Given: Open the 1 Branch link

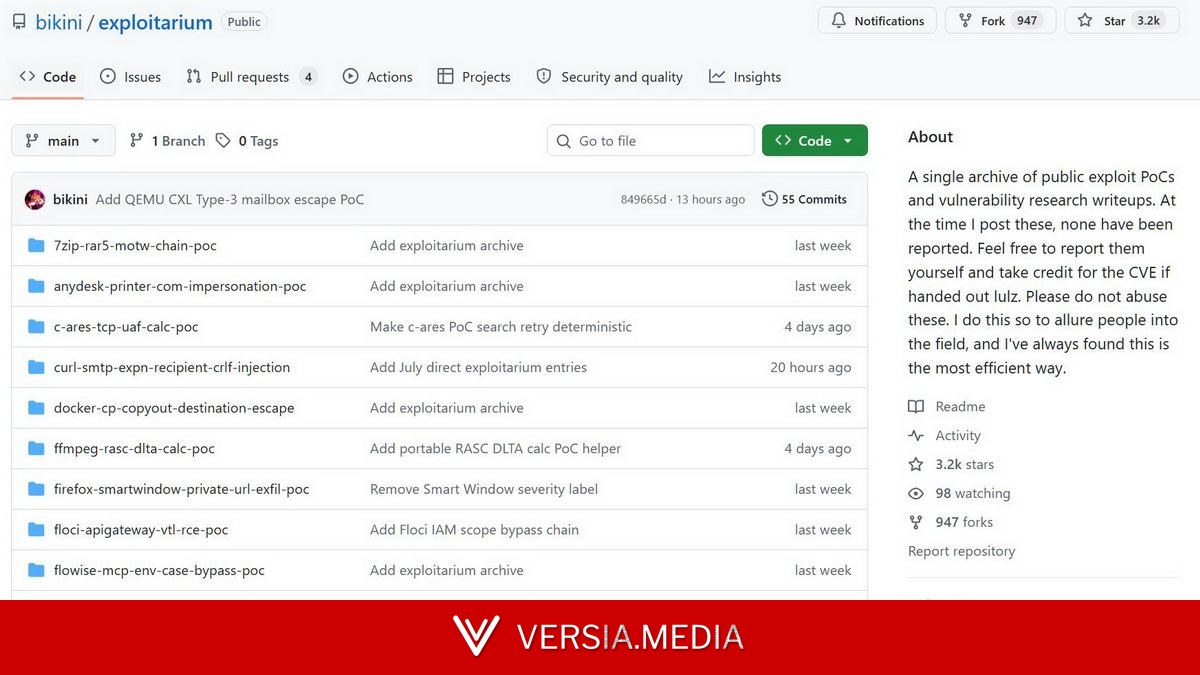Looking at the screenshot, I should pyautogui.click(x=167, y=141).
